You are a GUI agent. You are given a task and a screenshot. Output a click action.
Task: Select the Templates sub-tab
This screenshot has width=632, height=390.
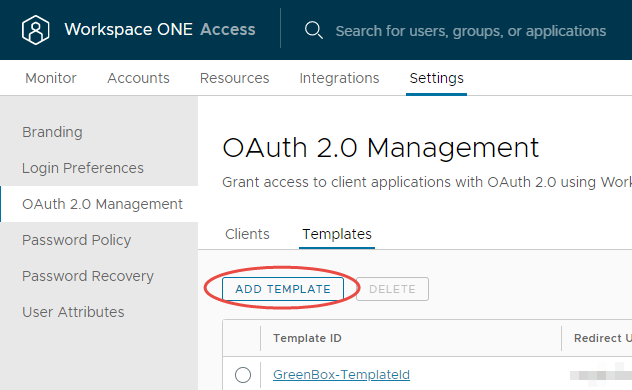pos(337,234)
